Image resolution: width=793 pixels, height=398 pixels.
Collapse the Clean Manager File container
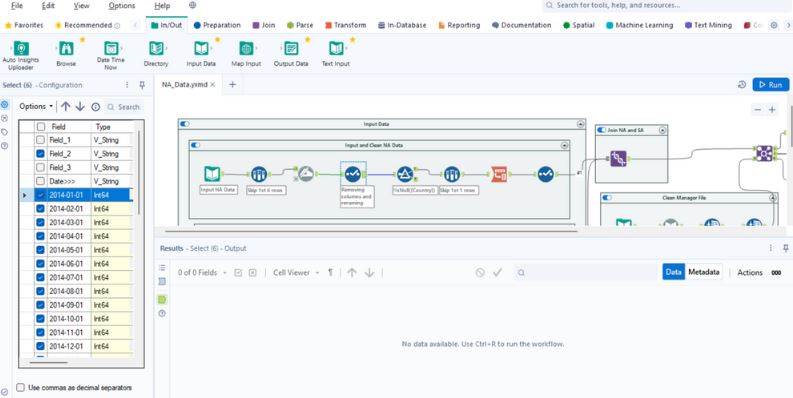[x=772, y=198]
